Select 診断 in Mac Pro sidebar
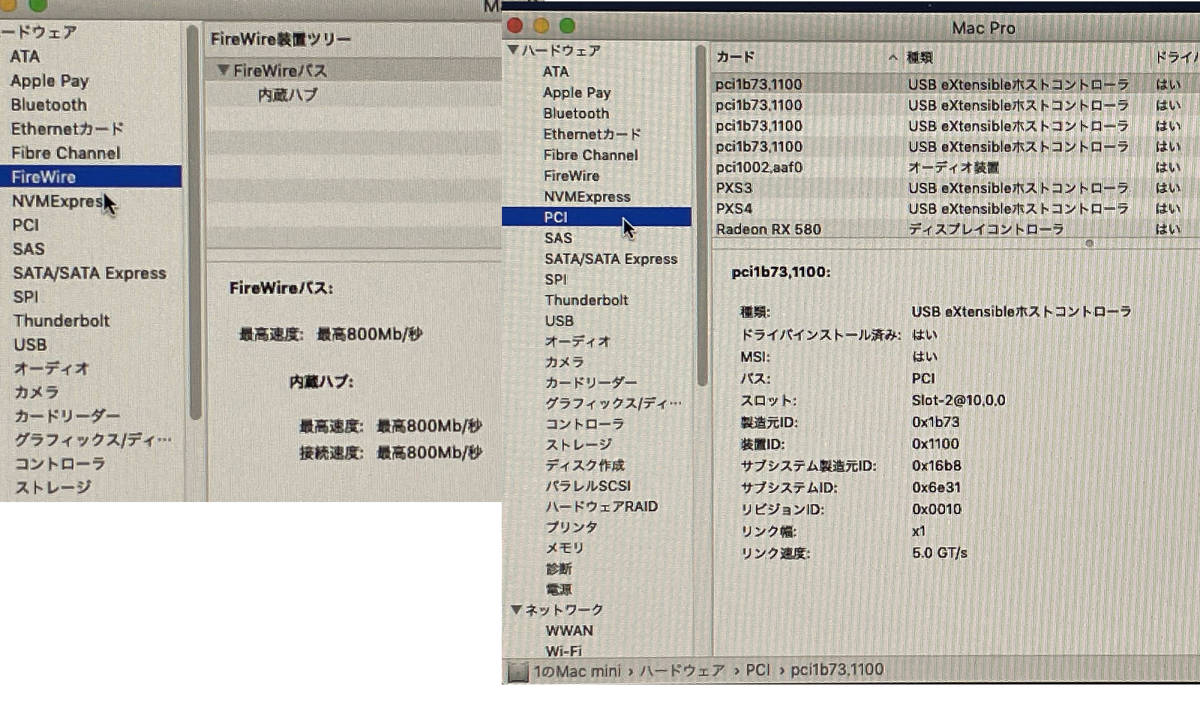 (558, 569)
